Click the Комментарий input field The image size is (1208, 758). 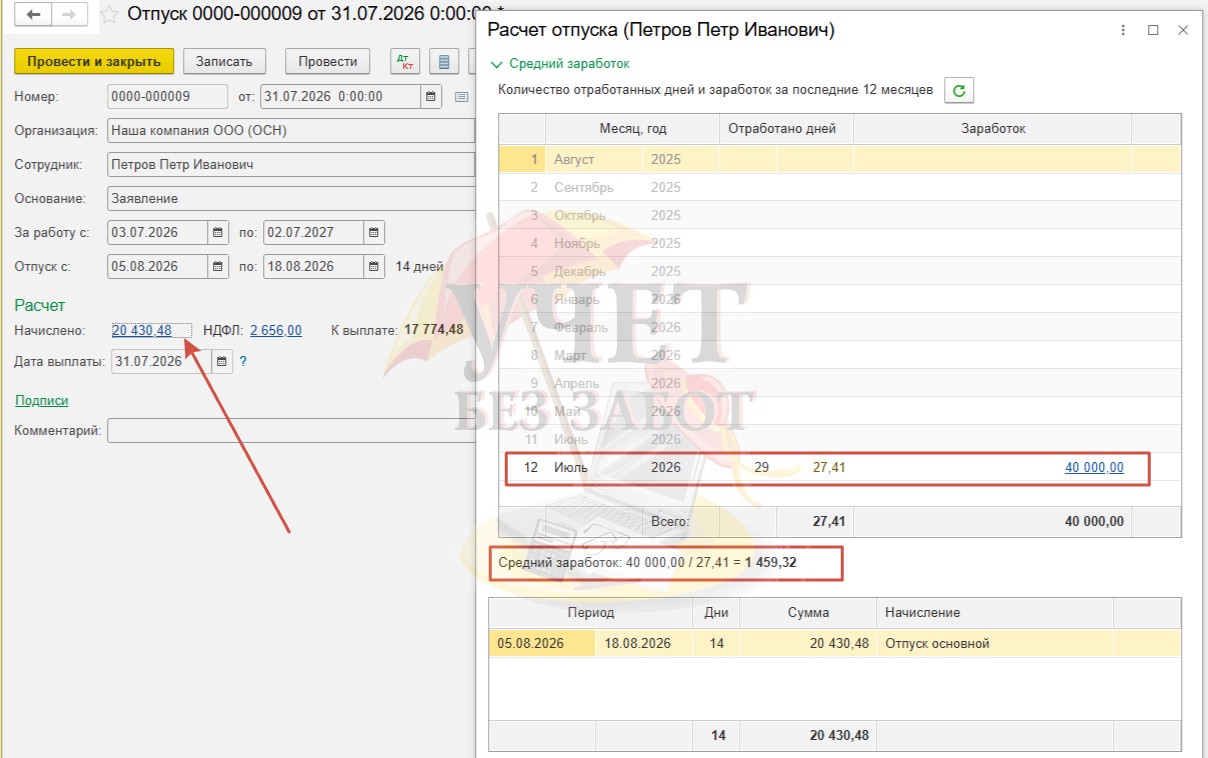click(x=291, y=430)
